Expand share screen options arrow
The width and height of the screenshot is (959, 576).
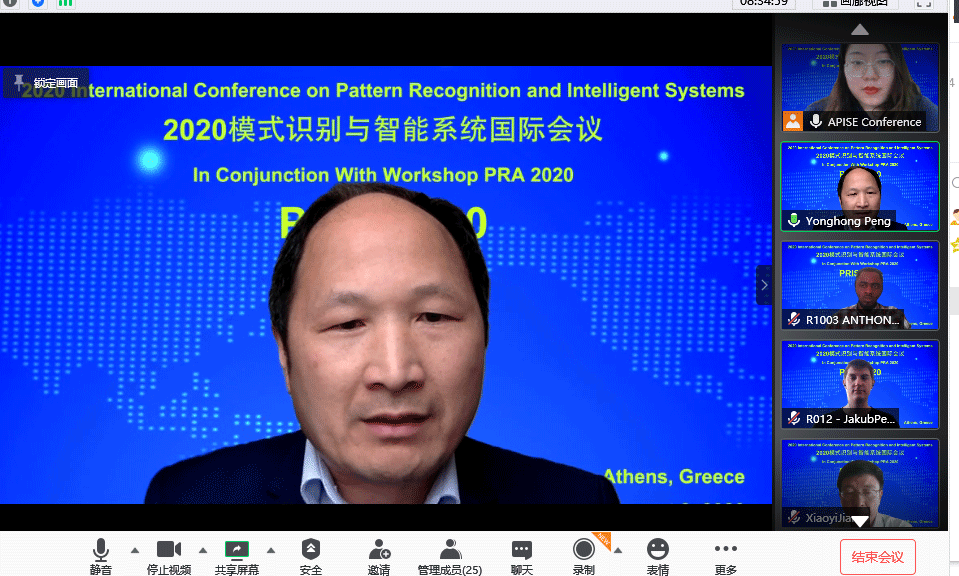[271, 550]
